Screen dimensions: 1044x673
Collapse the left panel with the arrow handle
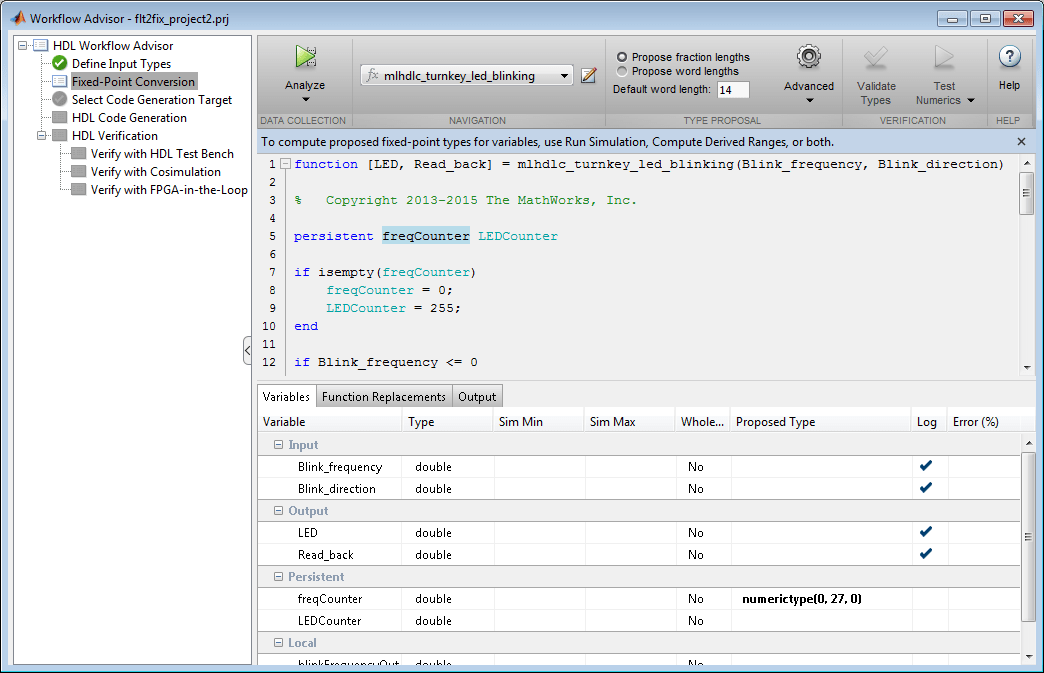click(247, 351)
